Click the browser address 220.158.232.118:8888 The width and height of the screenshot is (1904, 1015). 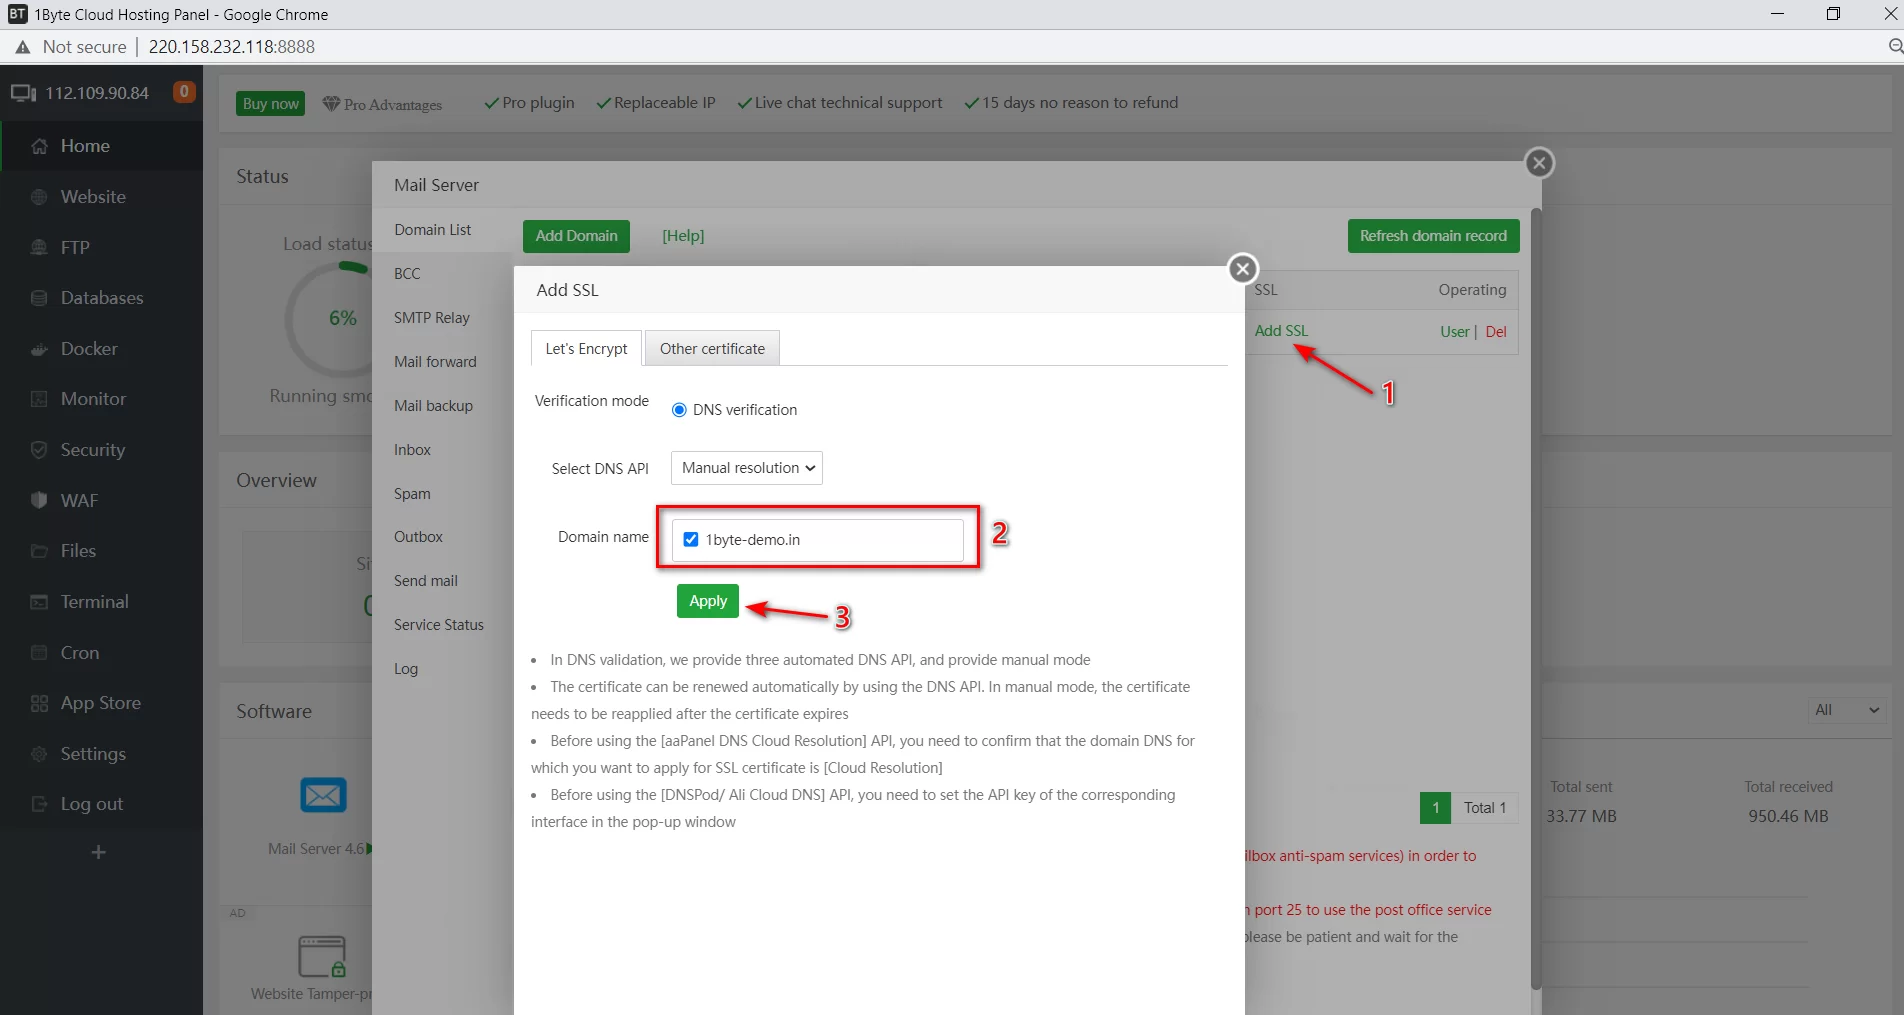[x=232, y=47]
